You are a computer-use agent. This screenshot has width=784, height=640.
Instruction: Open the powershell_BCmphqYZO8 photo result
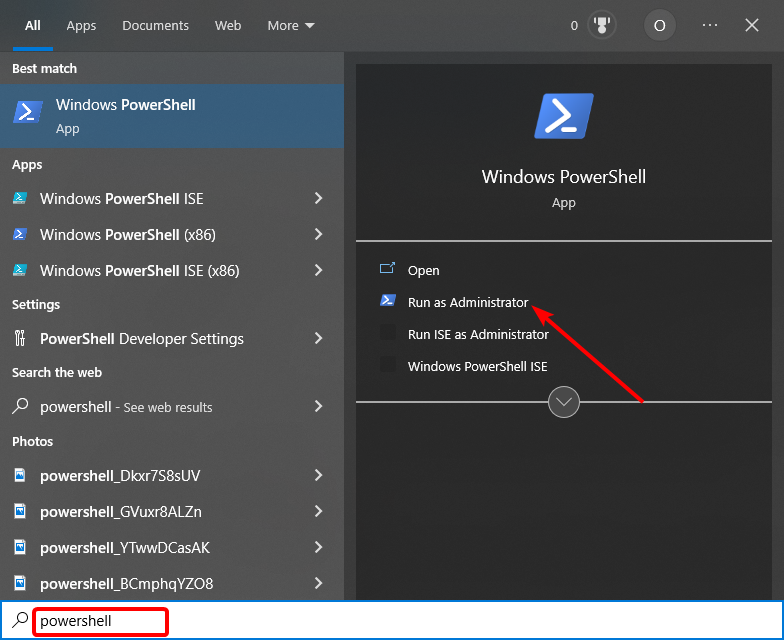click(172, 584)
